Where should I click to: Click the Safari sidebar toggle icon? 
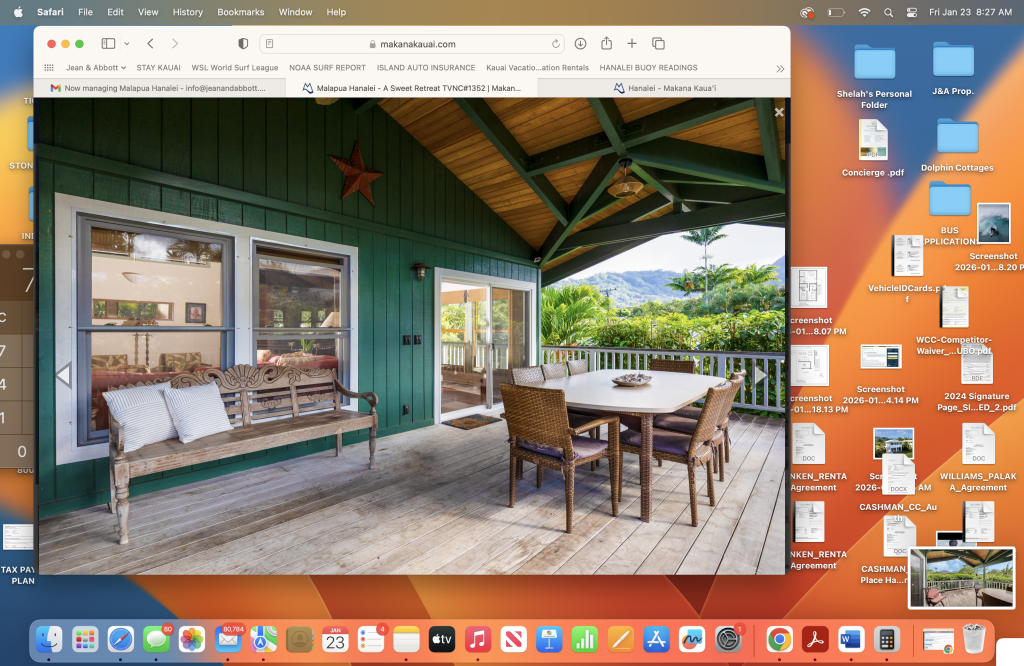click(107, 44)
